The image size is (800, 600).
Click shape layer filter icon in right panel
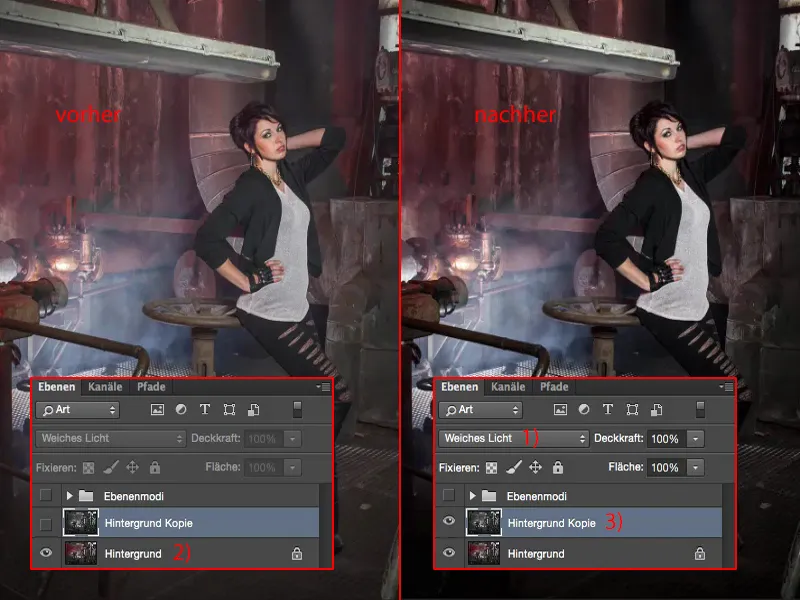pos(632,410)
